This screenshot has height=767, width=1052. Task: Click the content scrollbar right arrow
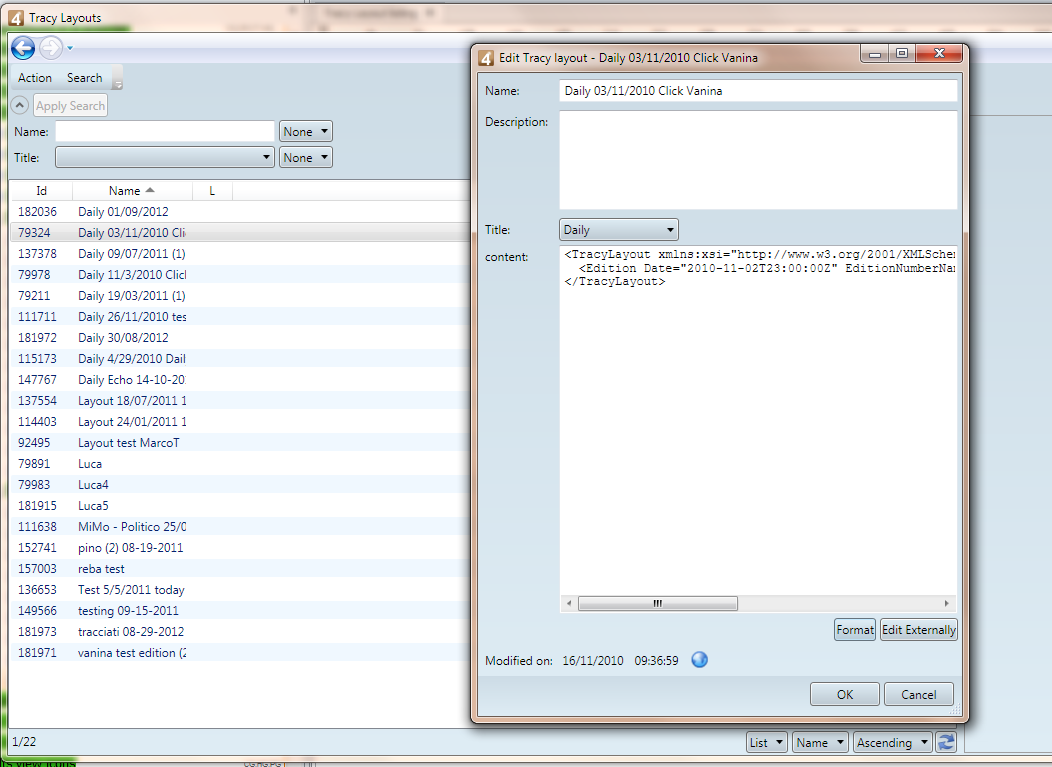[947, 603]
